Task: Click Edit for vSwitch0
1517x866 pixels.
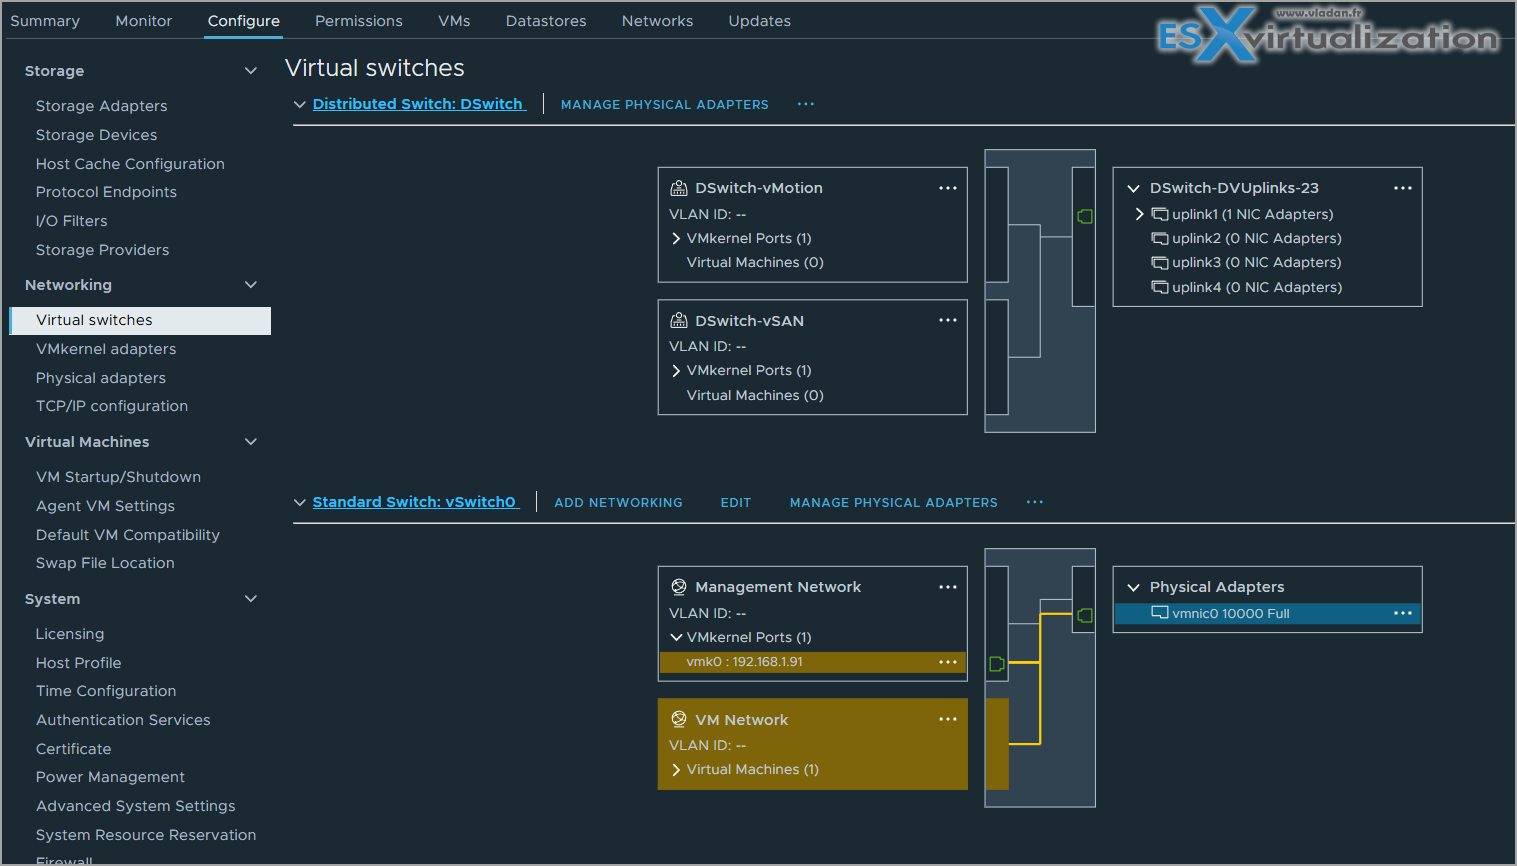Action: click(x=736, y=502)
